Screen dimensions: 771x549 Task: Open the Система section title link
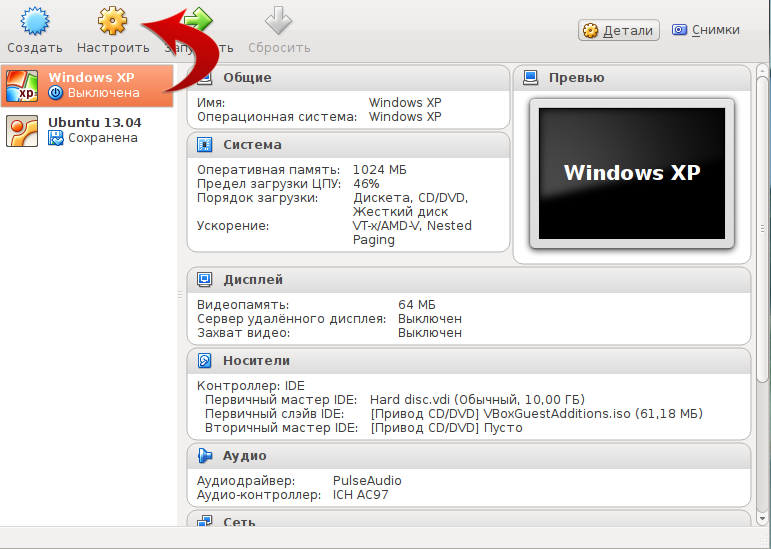[252, 145]
